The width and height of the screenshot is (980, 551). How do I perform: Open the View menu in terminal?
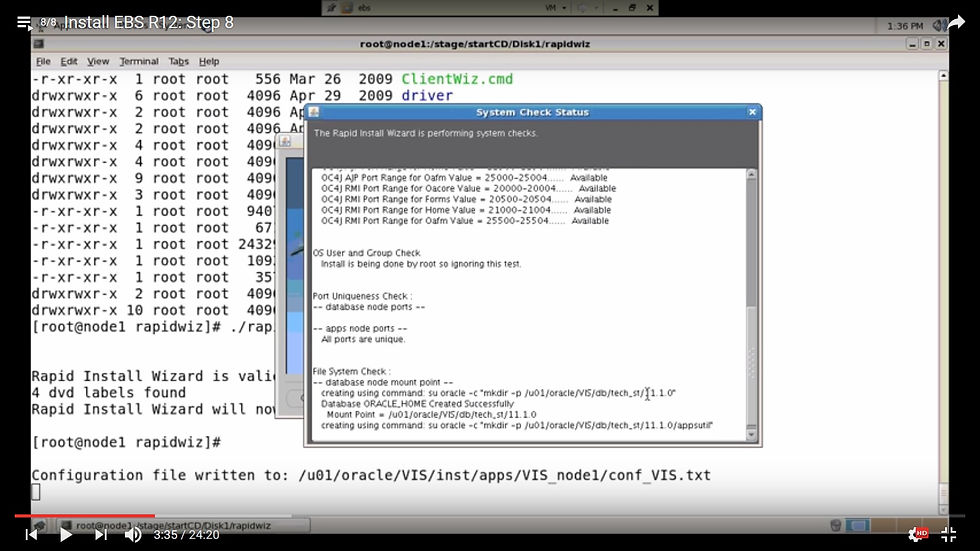(x=98, y=61)
